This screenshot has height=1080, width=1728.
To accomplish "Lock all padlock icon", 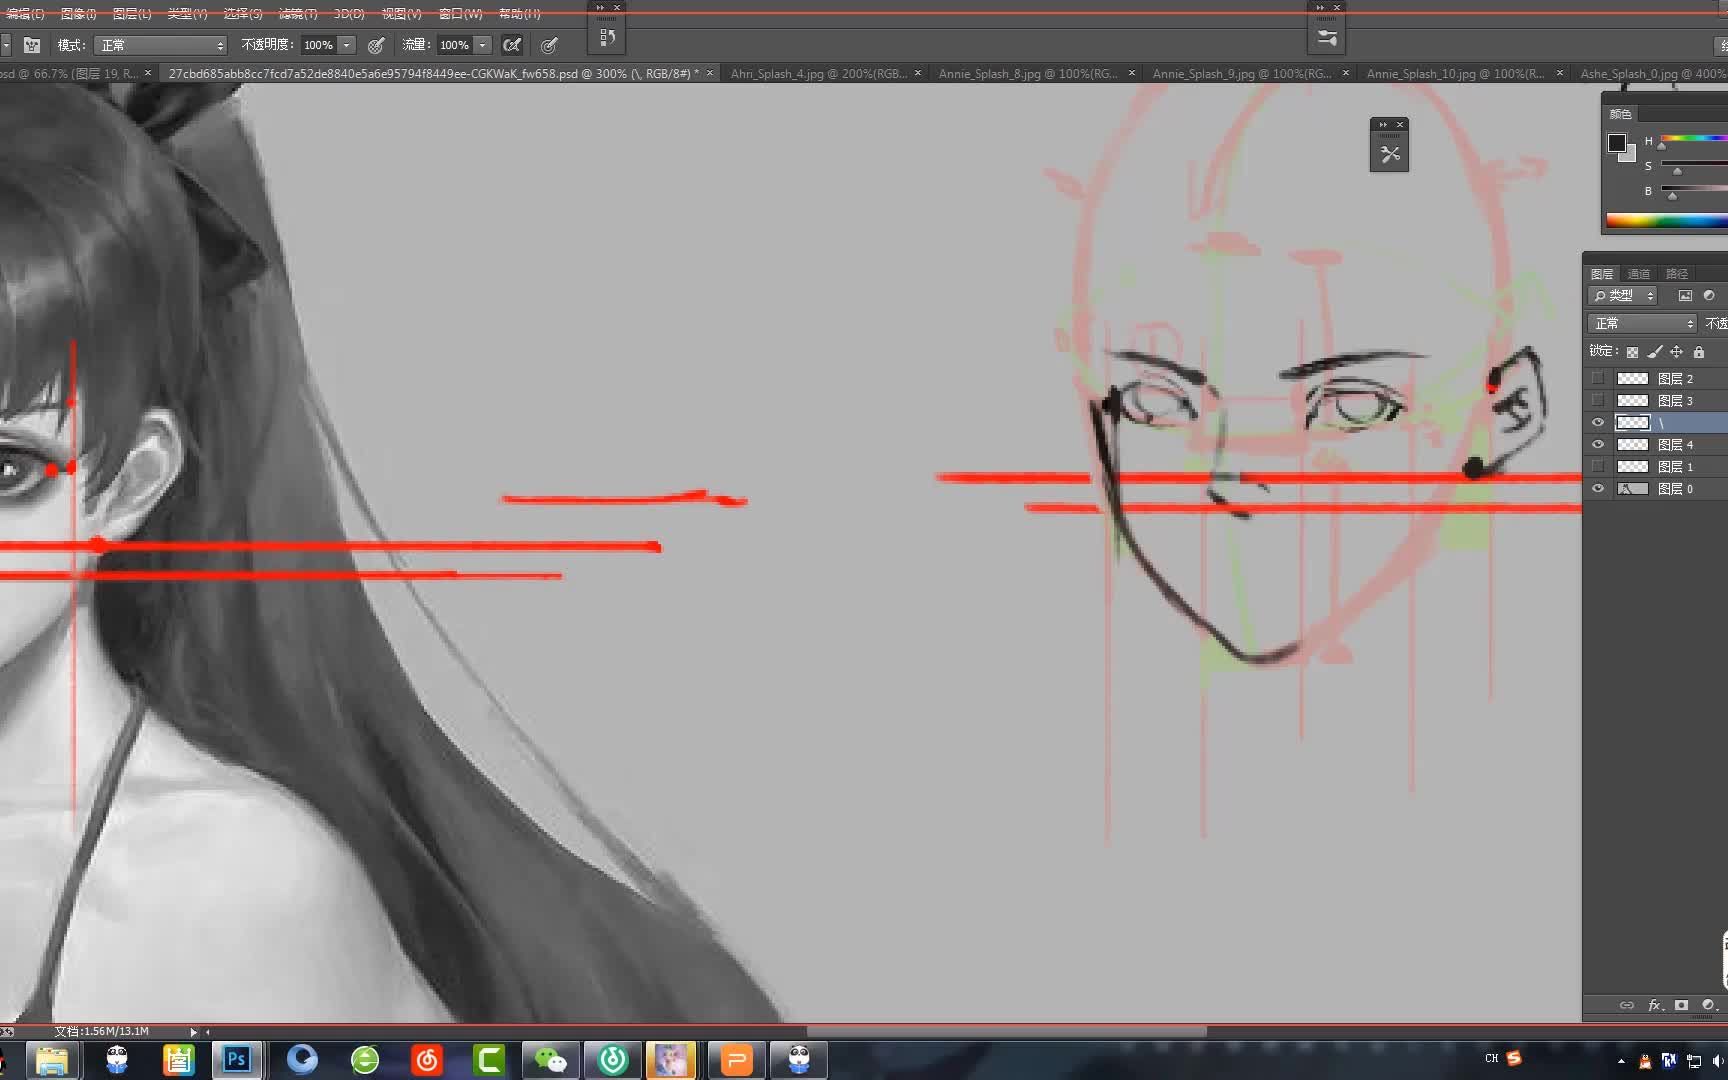I will [1699, 352].
